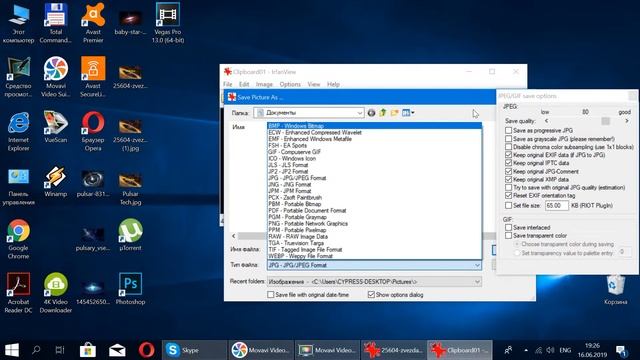Click the file size KB input field
The height and width of the screenshot is (360, 640).
[x=557, y=205]
